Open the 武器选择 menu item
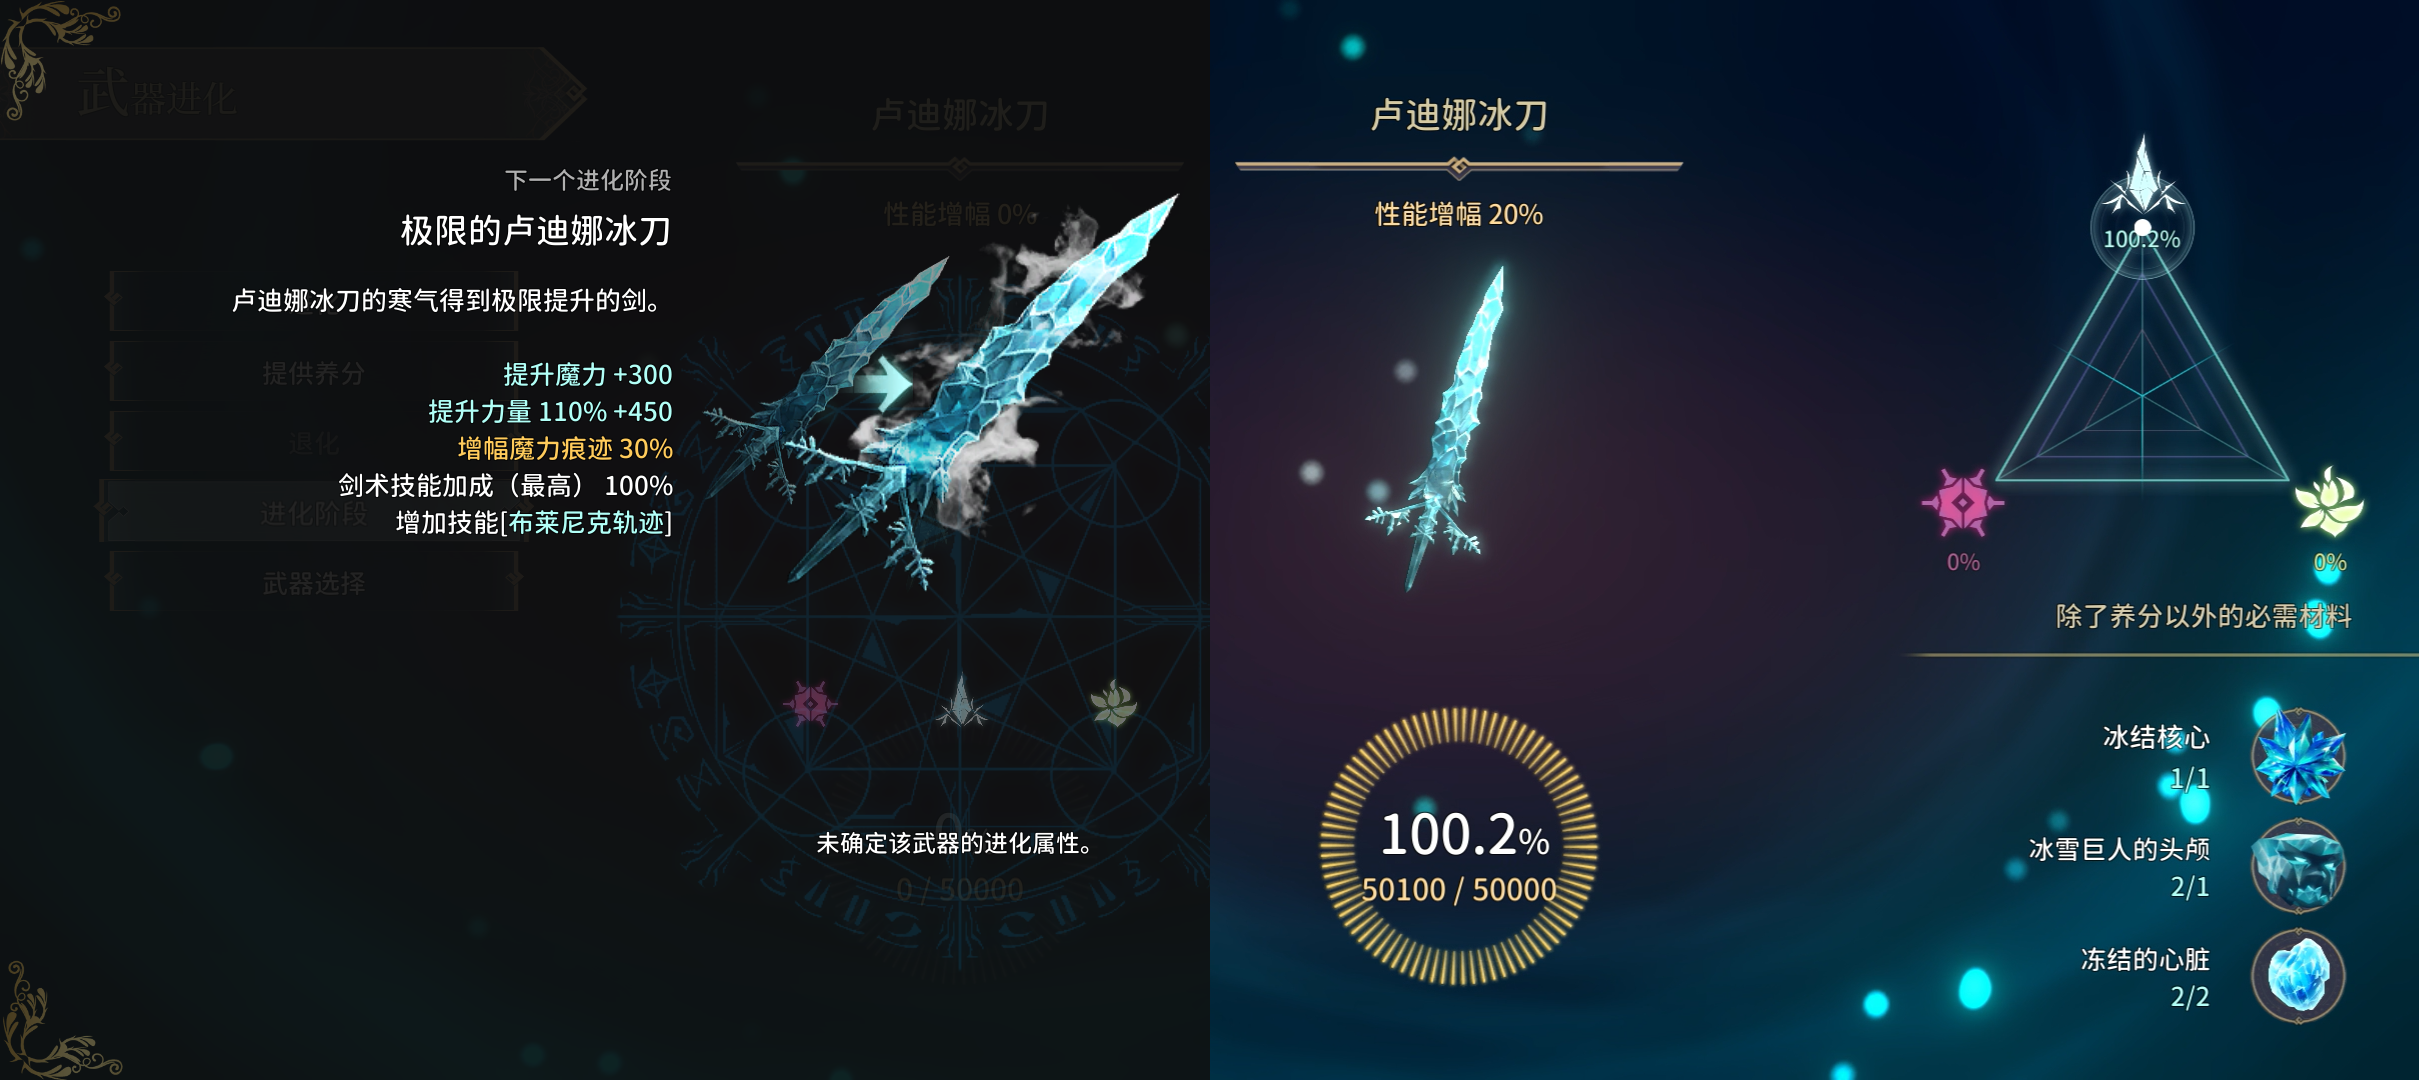 (x=314, y=582)
